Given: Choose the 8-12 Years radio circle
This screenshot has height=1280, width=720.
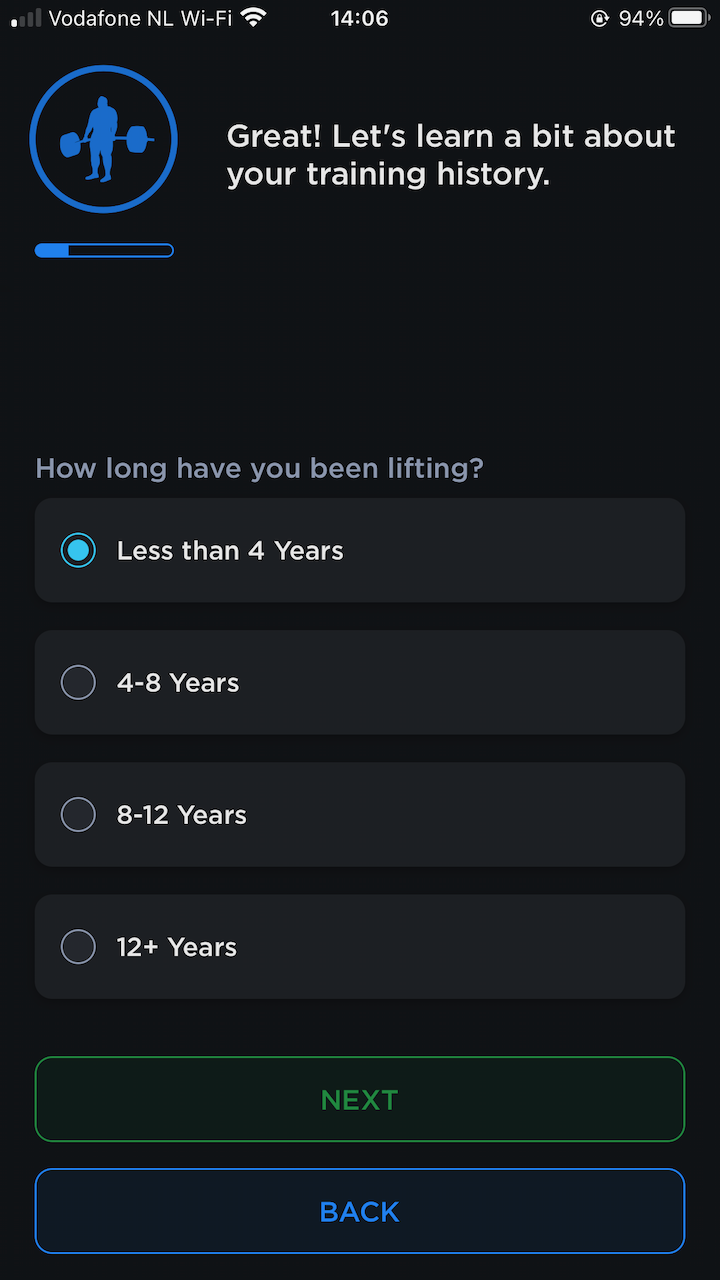Looking at the screenshot, I should tap(78, 814).
